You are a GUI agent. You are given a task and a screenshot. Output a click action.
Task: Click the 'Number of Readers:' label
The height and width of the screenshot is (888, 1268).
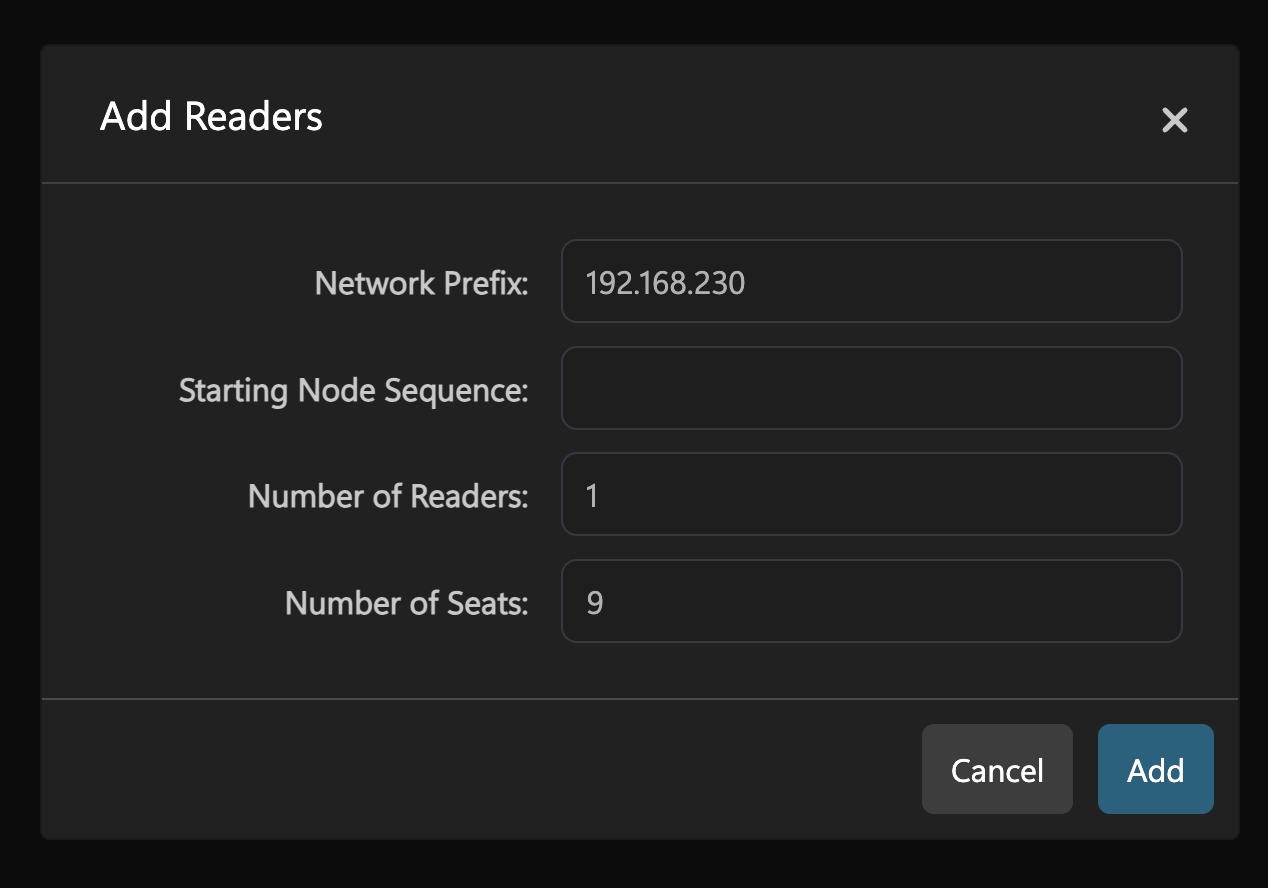click(388, 496)
